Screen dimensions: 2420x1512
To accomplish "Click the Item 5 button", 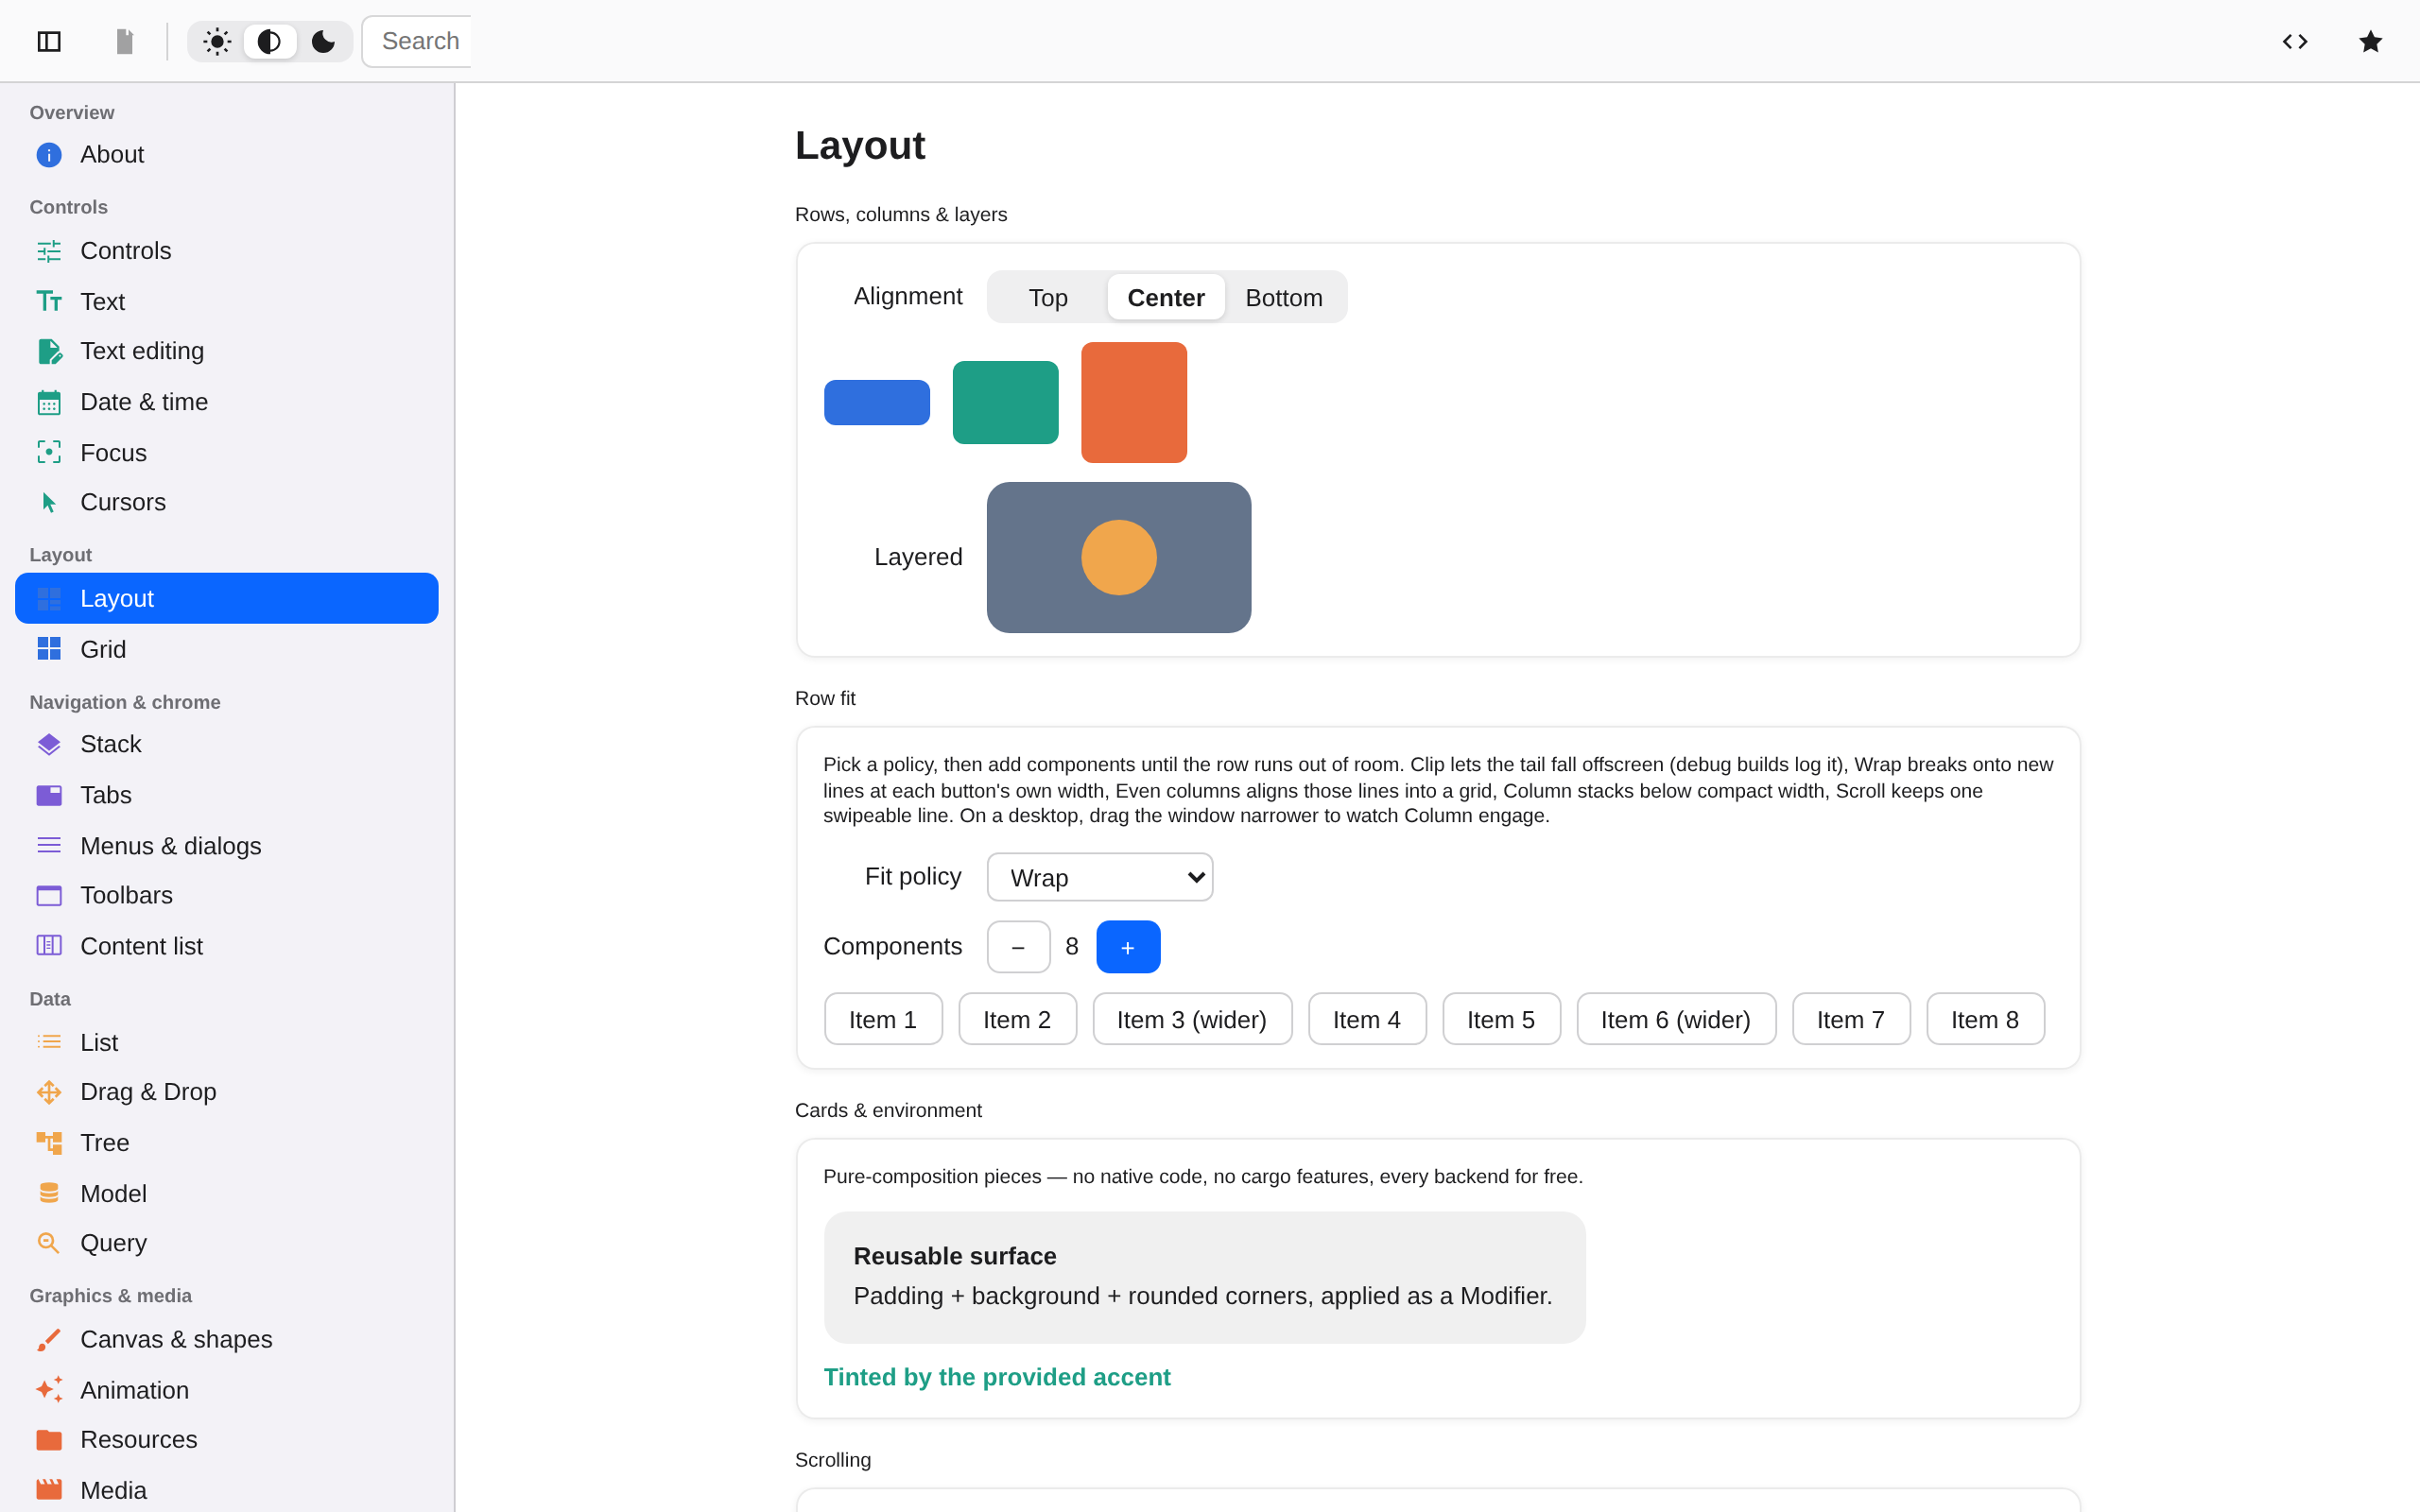I will coord(1501,1019).
